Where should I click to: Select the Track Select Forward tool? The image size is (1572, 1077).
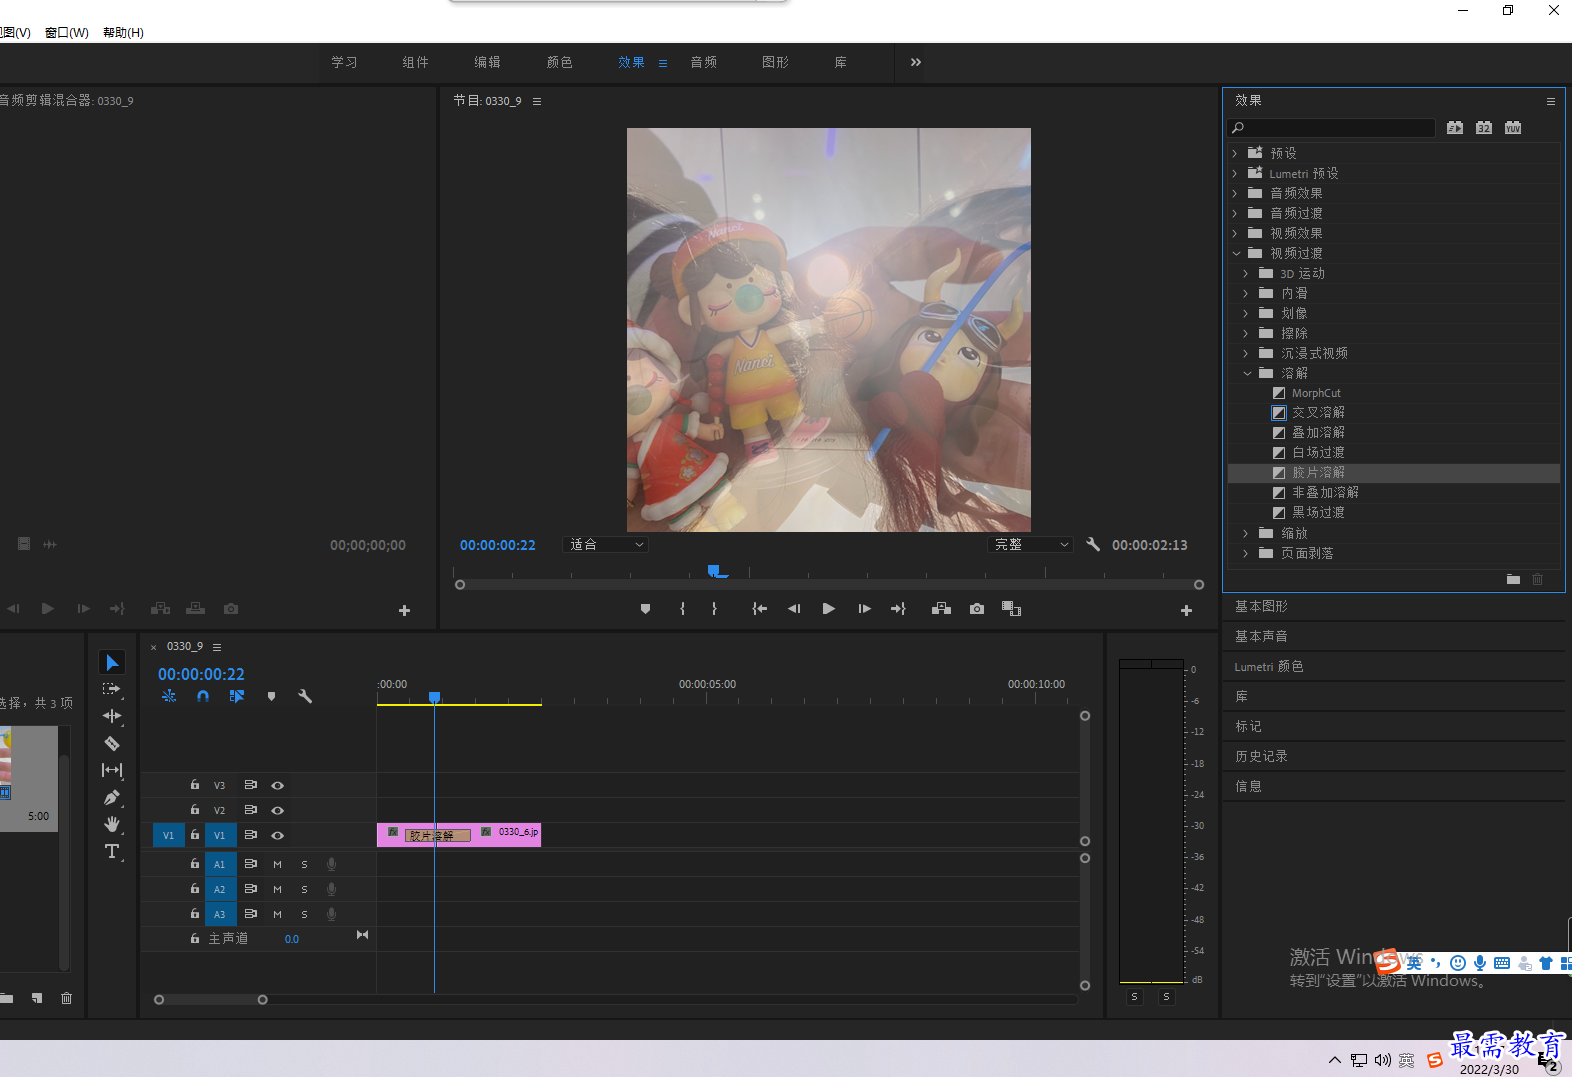point(111,689)
